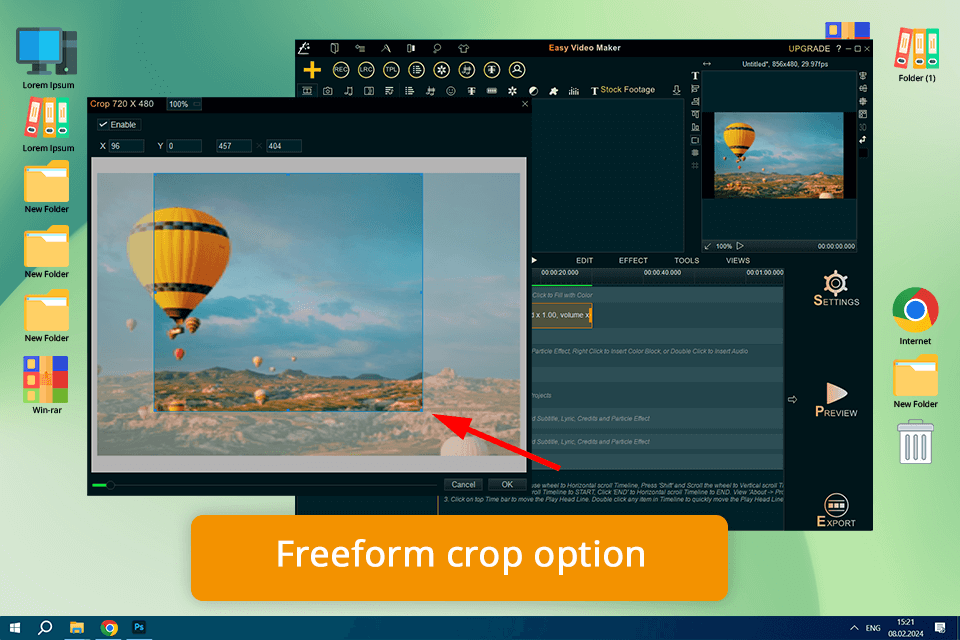The width and height of the screenshot is (960, 640).
Task: Open the EFFECT menu tab
Action: point(632,260)
